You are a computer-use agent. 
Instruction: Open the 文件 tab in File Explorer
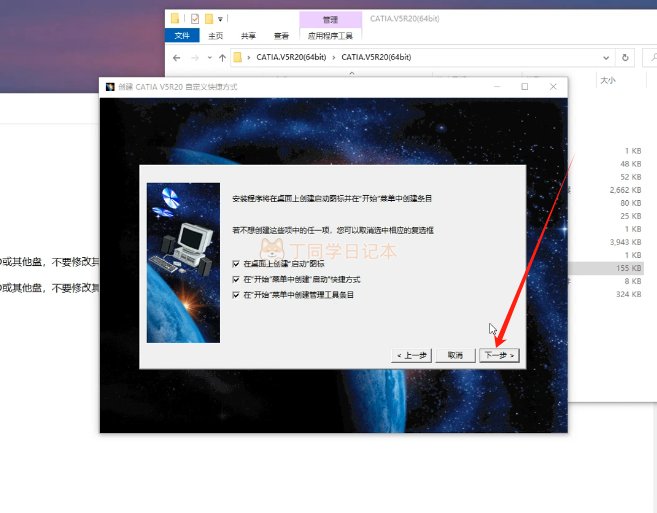182,36
